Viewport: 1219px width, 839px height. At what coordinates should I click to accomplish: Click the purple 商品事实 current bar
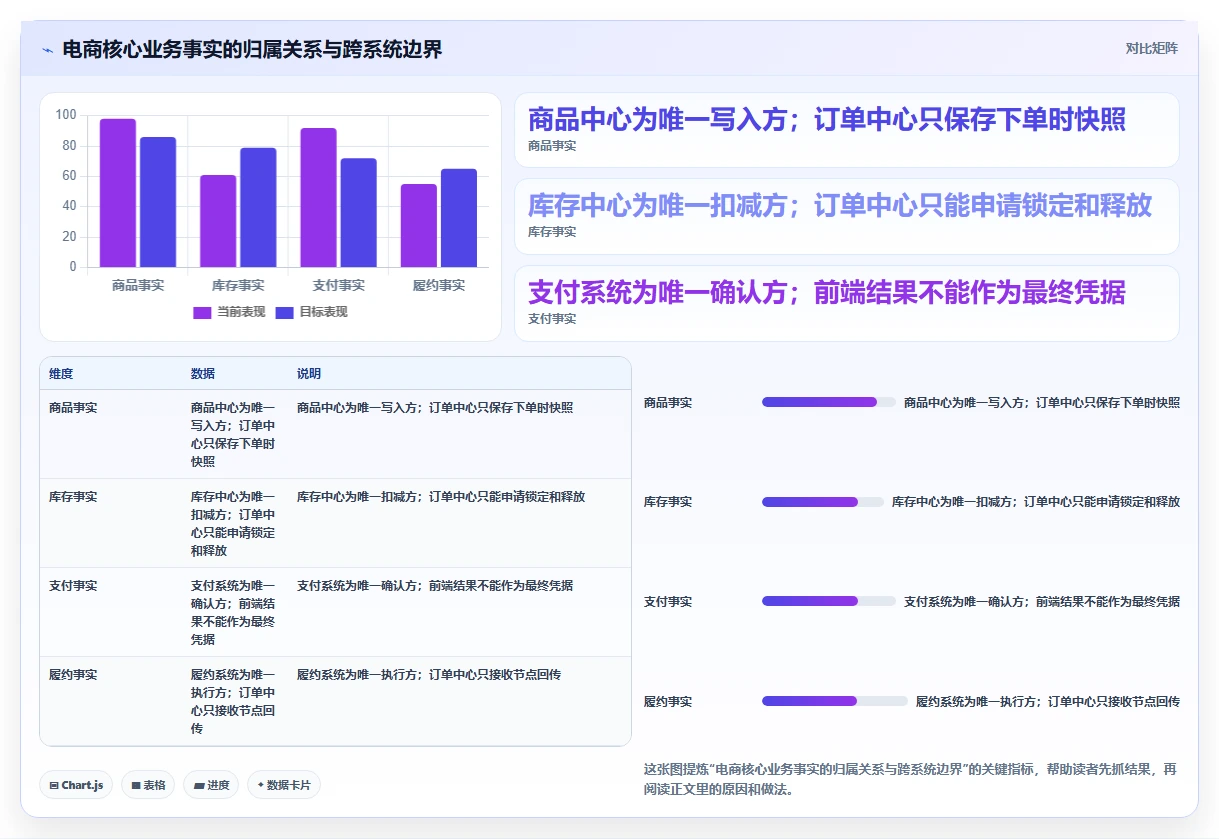(118, 193)
